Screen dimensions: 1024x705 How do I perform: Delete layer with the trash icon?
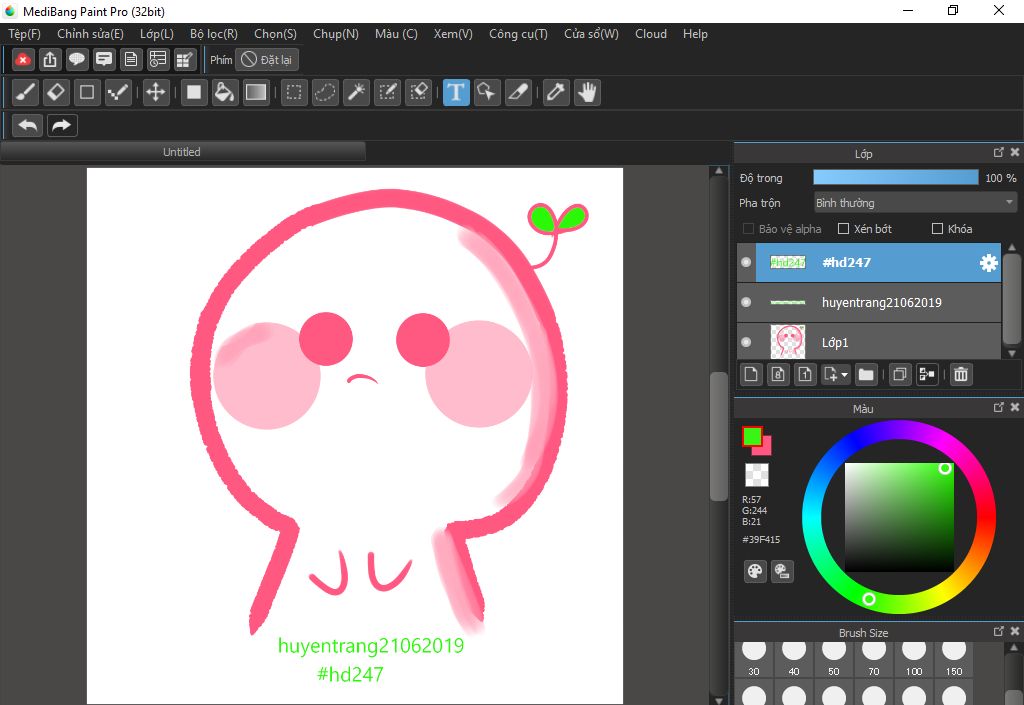[960, 374]
